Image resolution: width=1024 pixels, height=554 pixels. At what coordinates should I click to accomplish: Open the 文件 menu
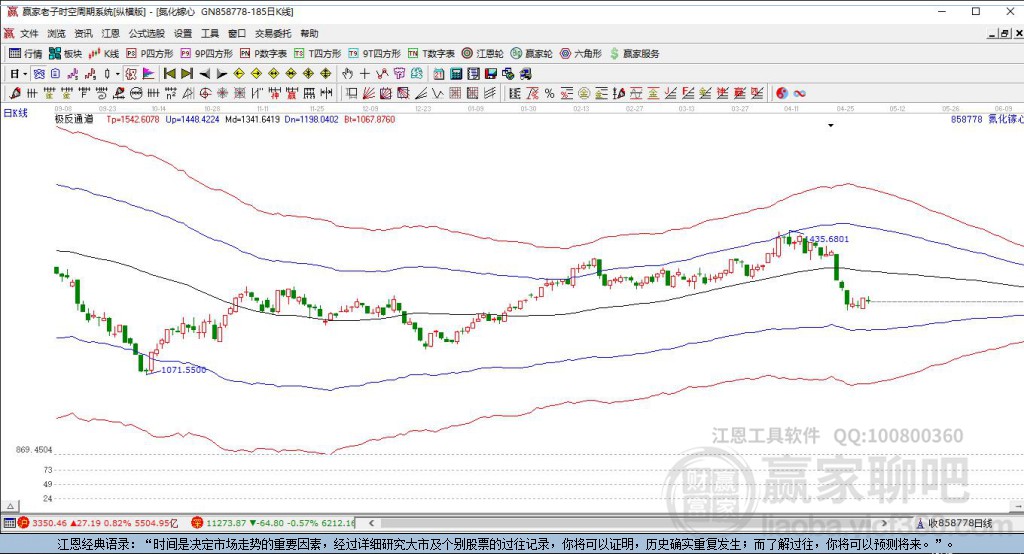click(29, 33)
